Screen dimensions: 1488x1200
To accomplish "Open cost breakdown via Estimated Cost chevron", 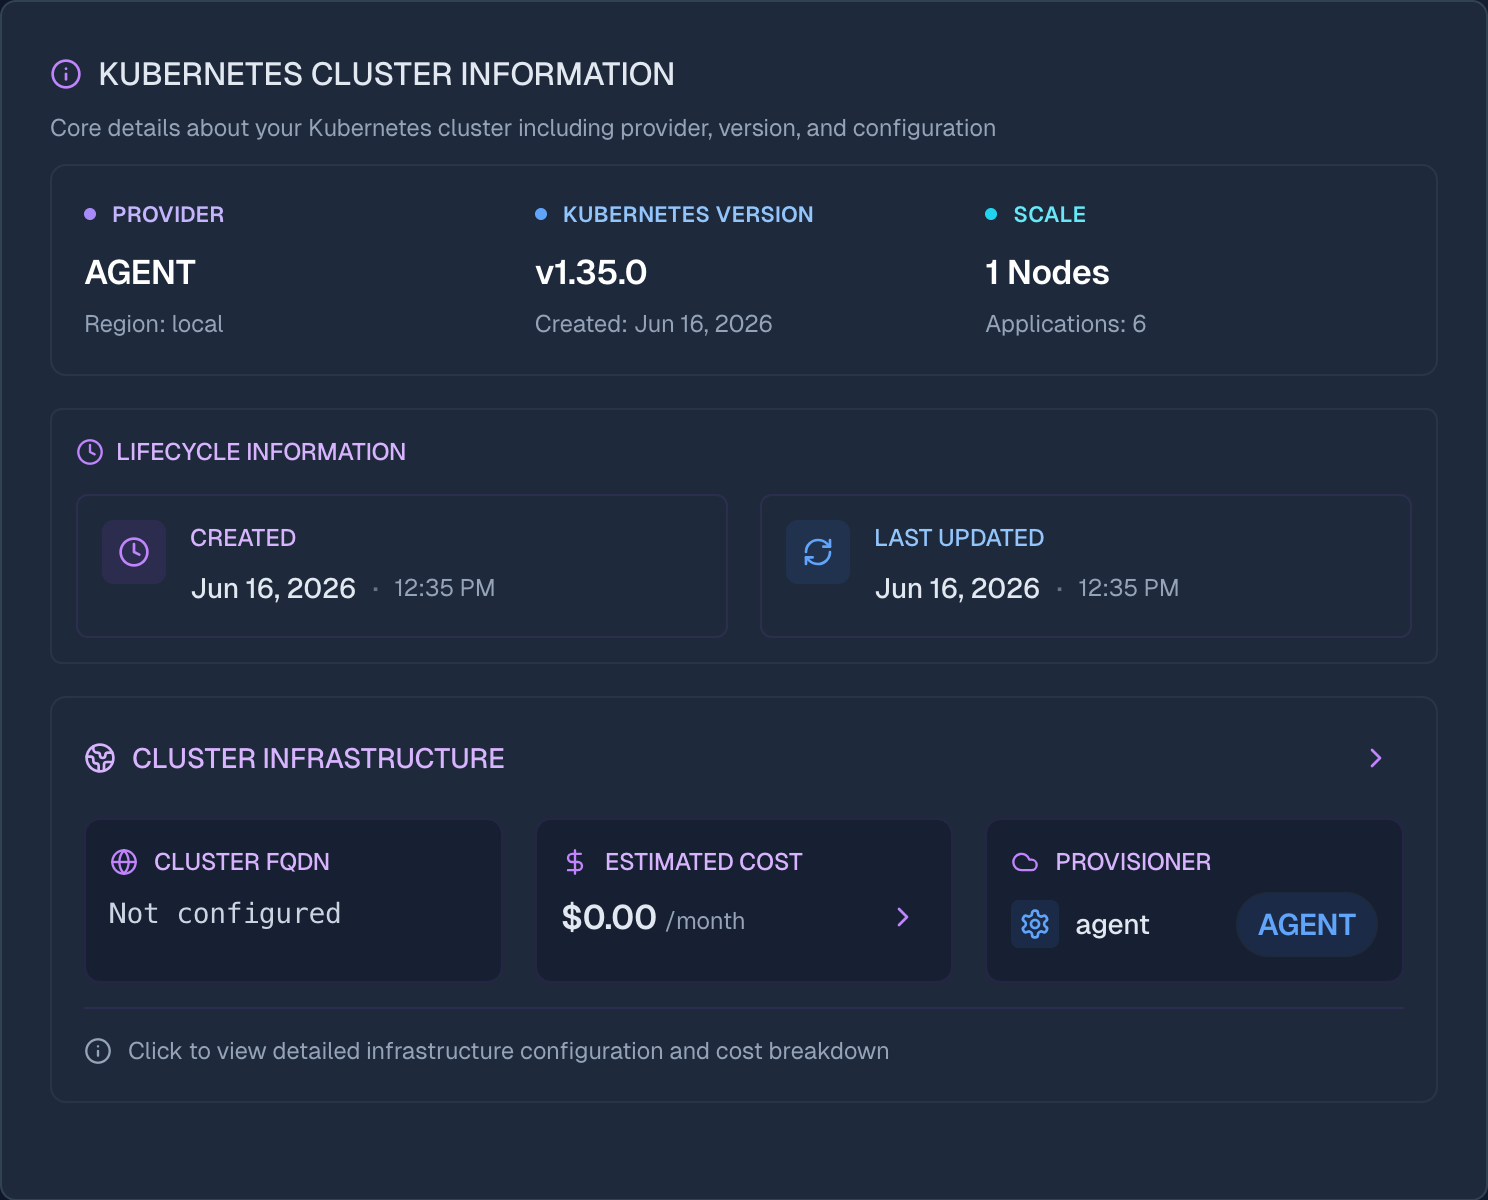I will 903,917.
